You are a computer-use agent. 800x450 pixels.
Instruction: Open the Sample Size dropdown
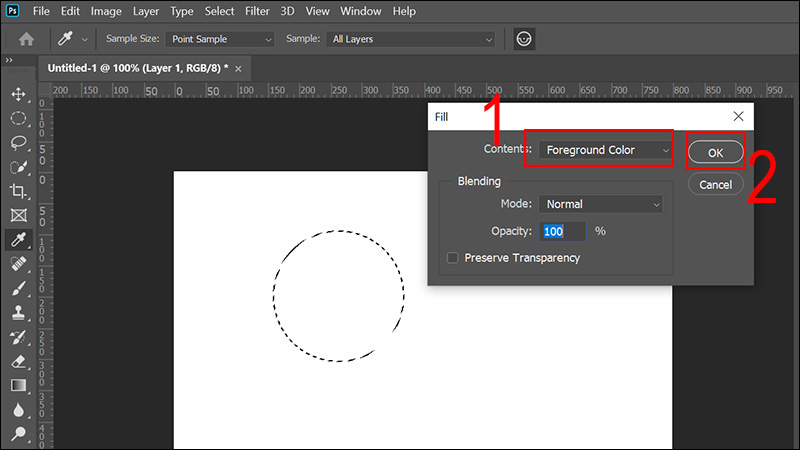pos(219,39)
